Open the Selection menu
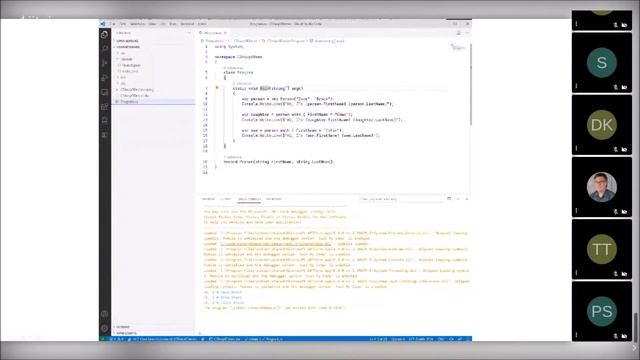640x360 pixels. [x=137, y=24]
